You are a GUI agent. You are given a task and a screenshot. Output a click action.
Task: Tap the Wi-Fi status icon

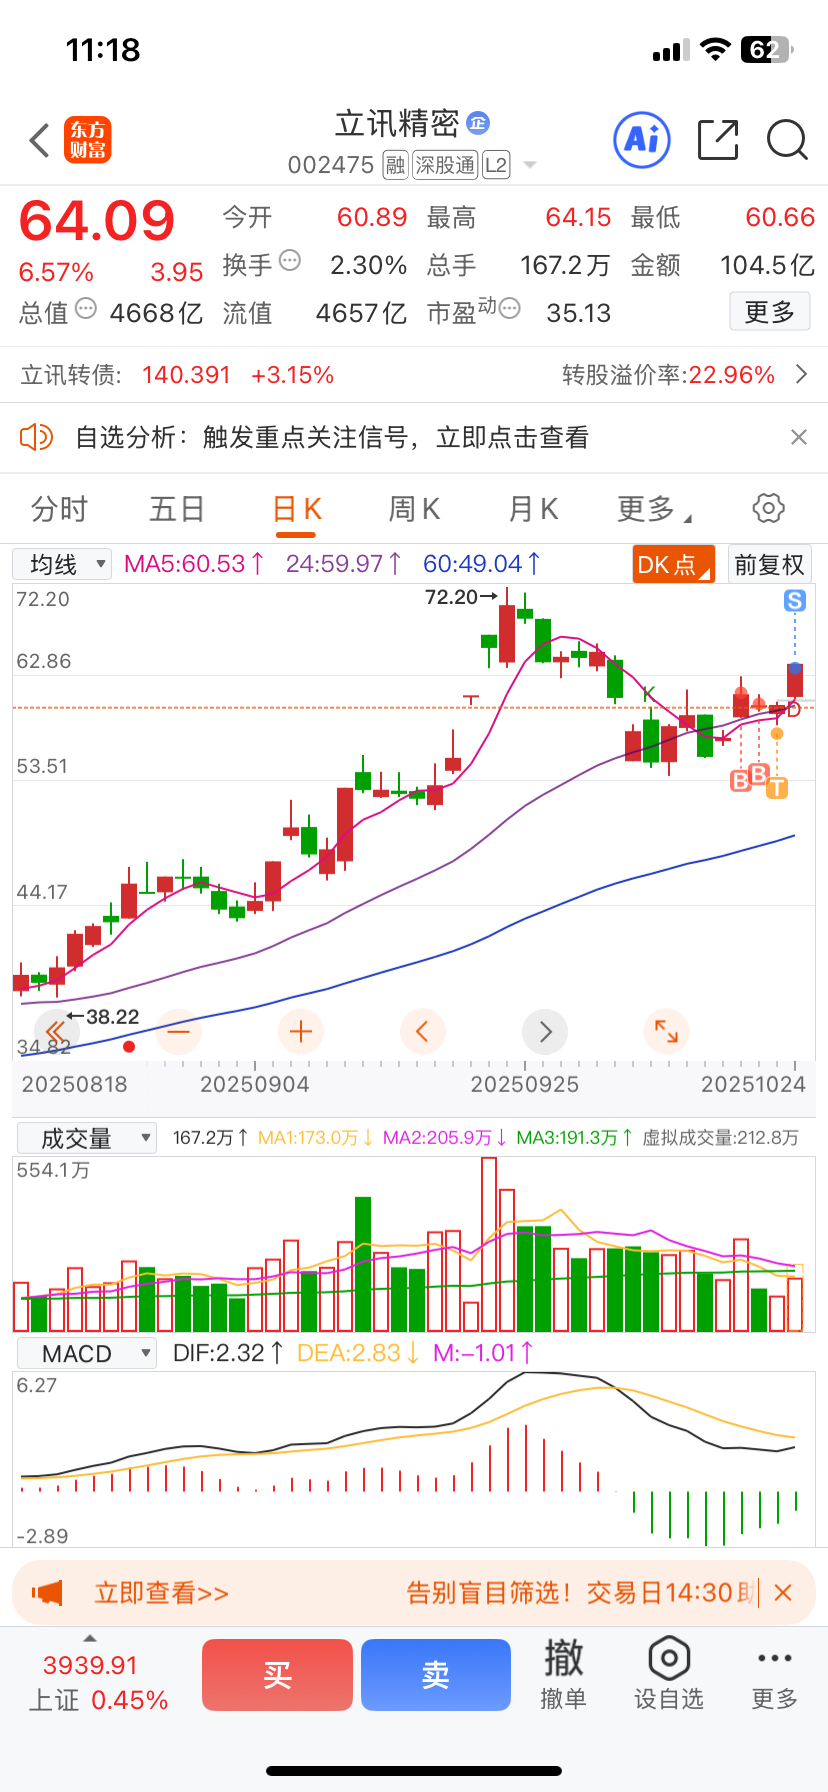point(715,50)
